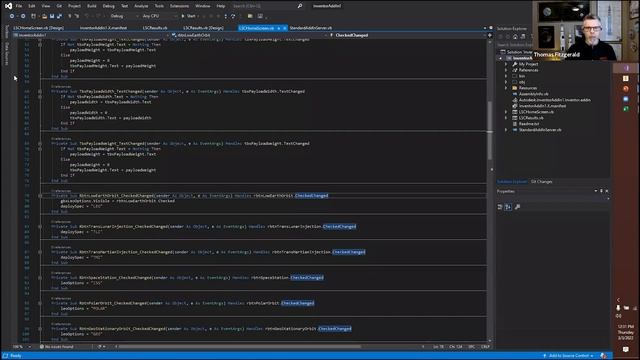Click the Visual Studio logo icon
The width and height of the screenshot is (640, 360).
click(8, 6)
